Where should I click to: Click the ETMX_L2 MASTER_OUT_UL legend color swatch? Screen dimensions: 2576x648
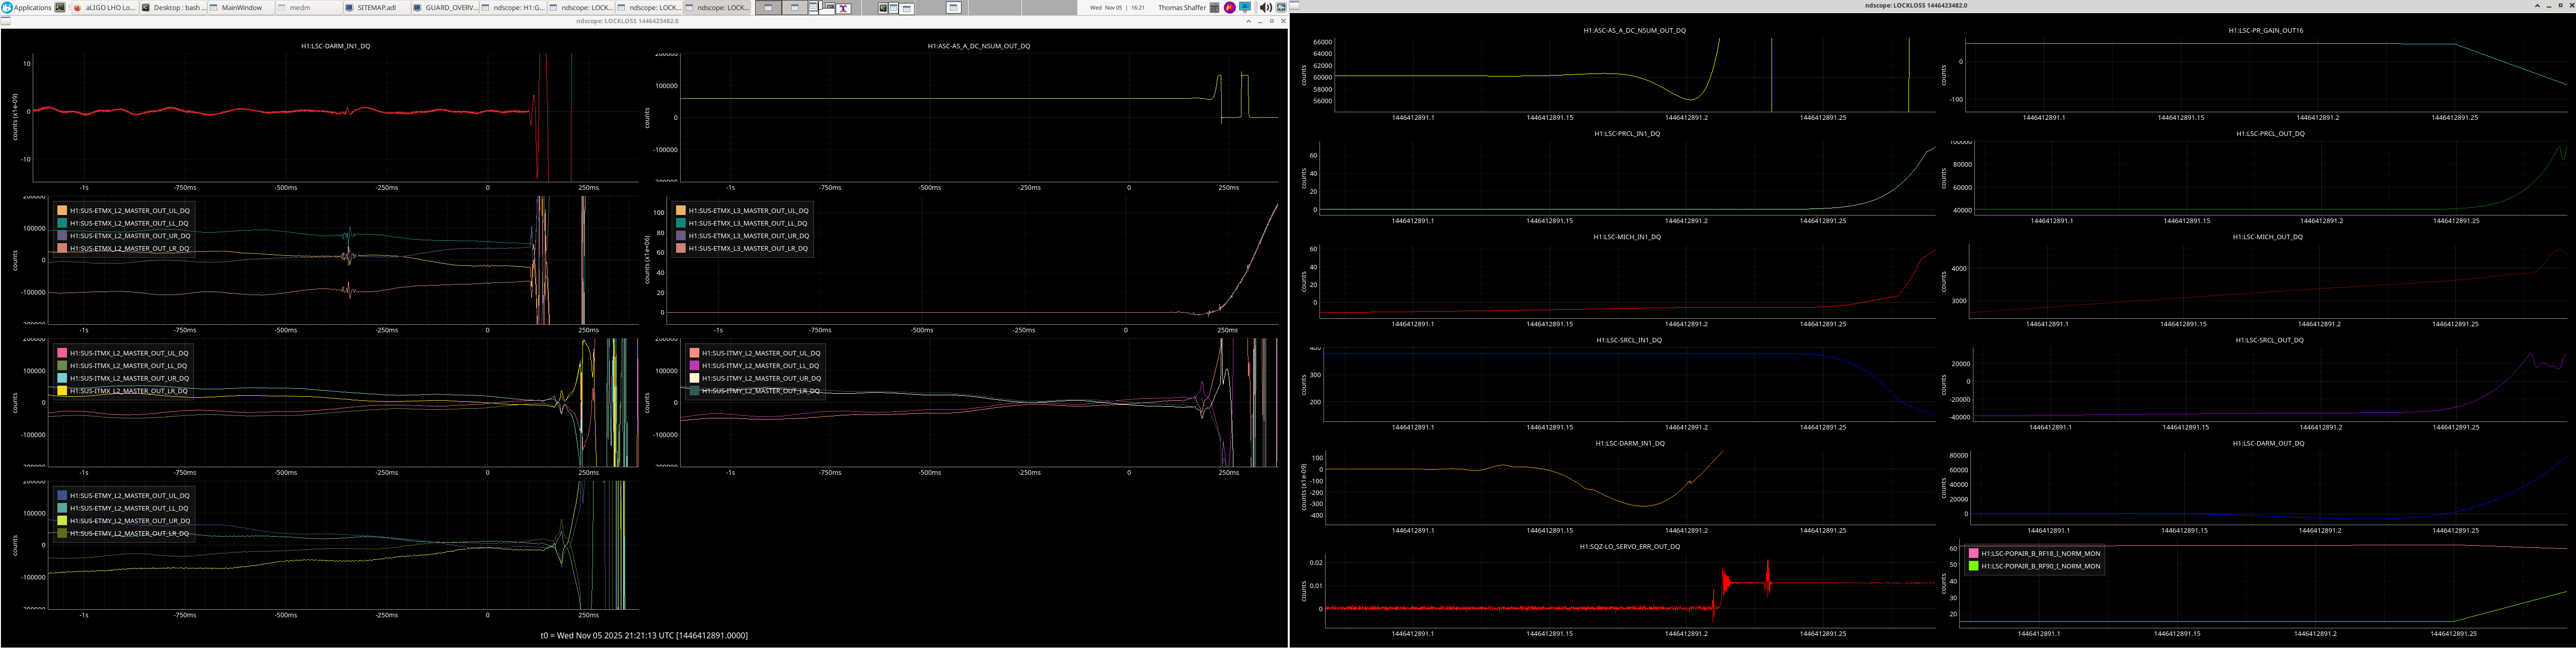[x=62, y=211]
